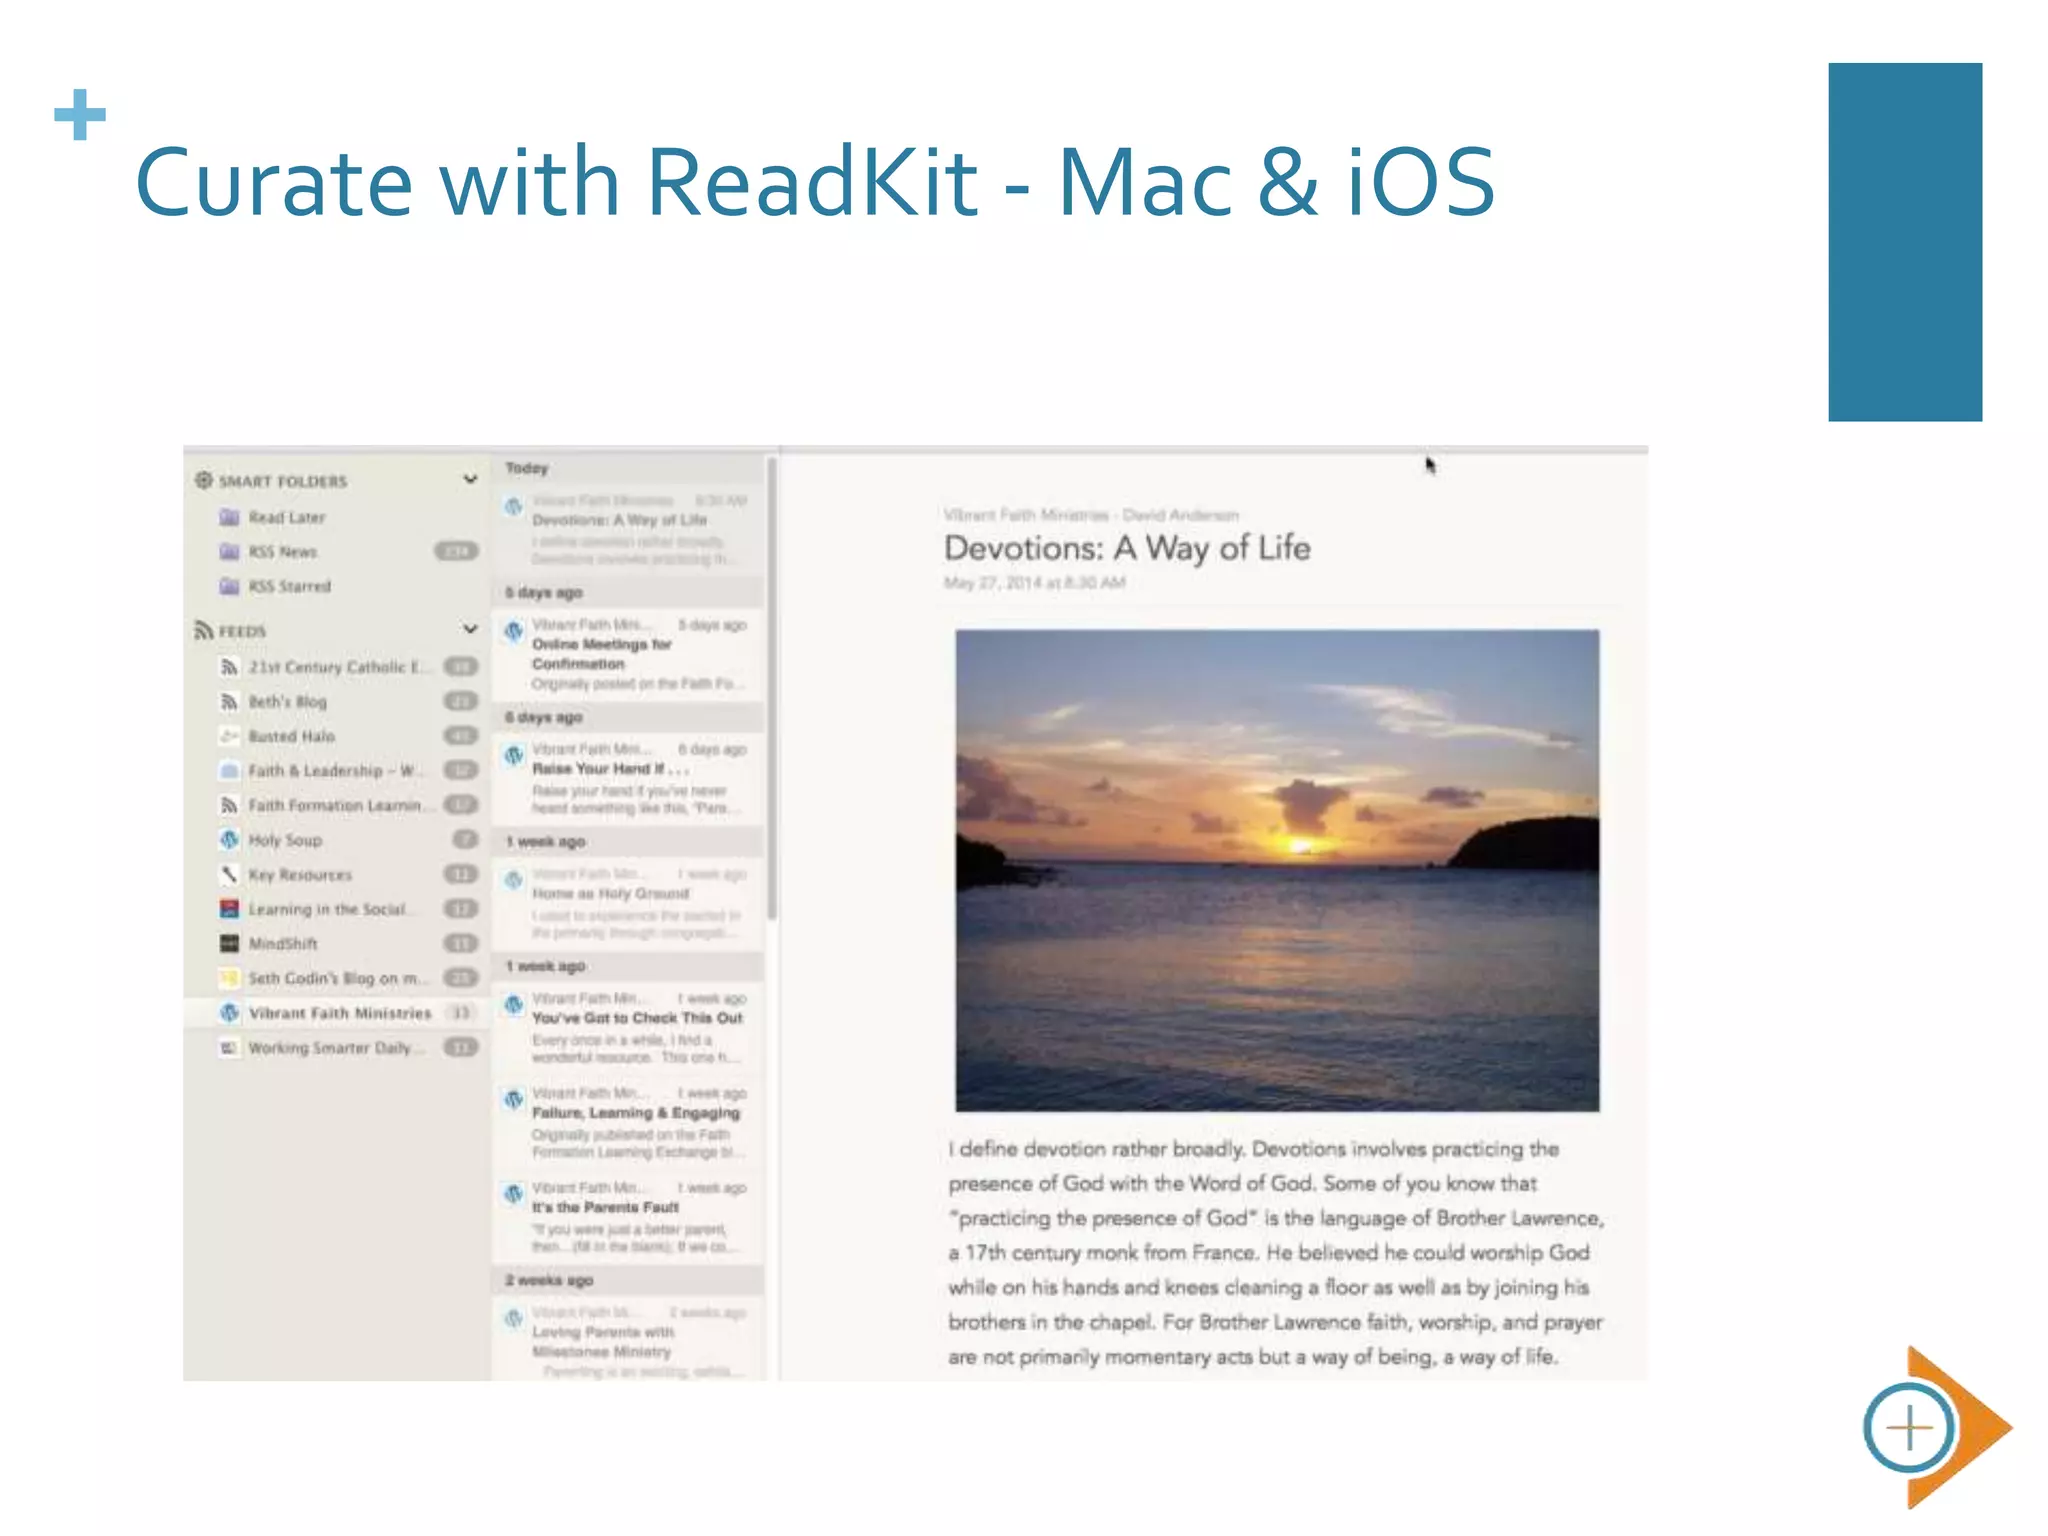Collapse the Smart Folders section chevron
Viewport: 2048px width, 1536px height.
470,479
